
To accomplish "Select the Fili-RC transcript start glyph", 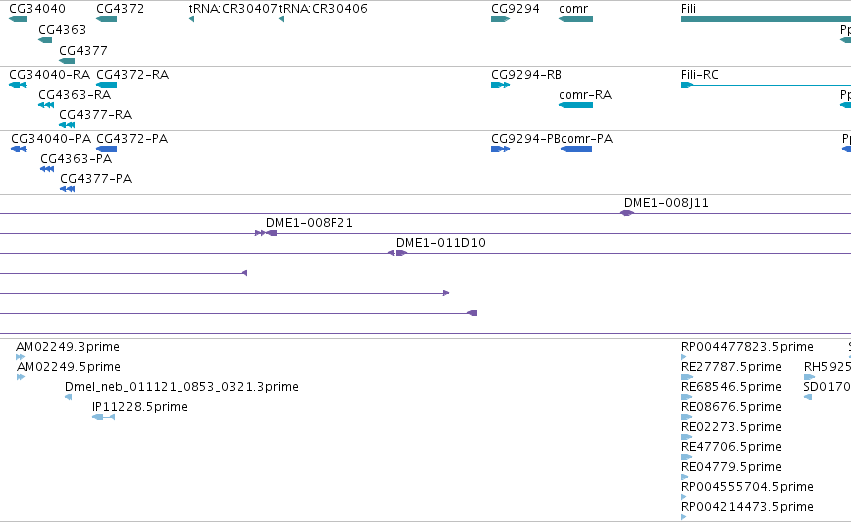I will (x=687, y=85).
